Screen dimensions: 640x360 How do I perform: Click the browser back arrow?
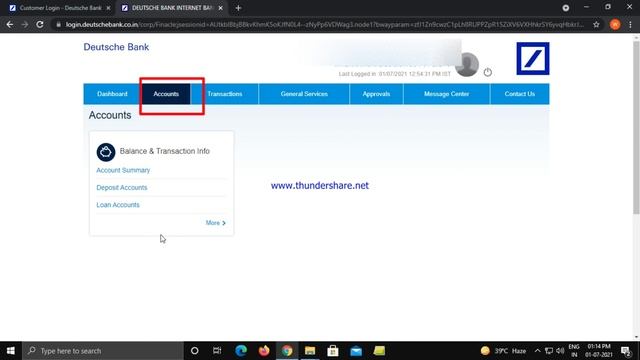coord(10,24)
